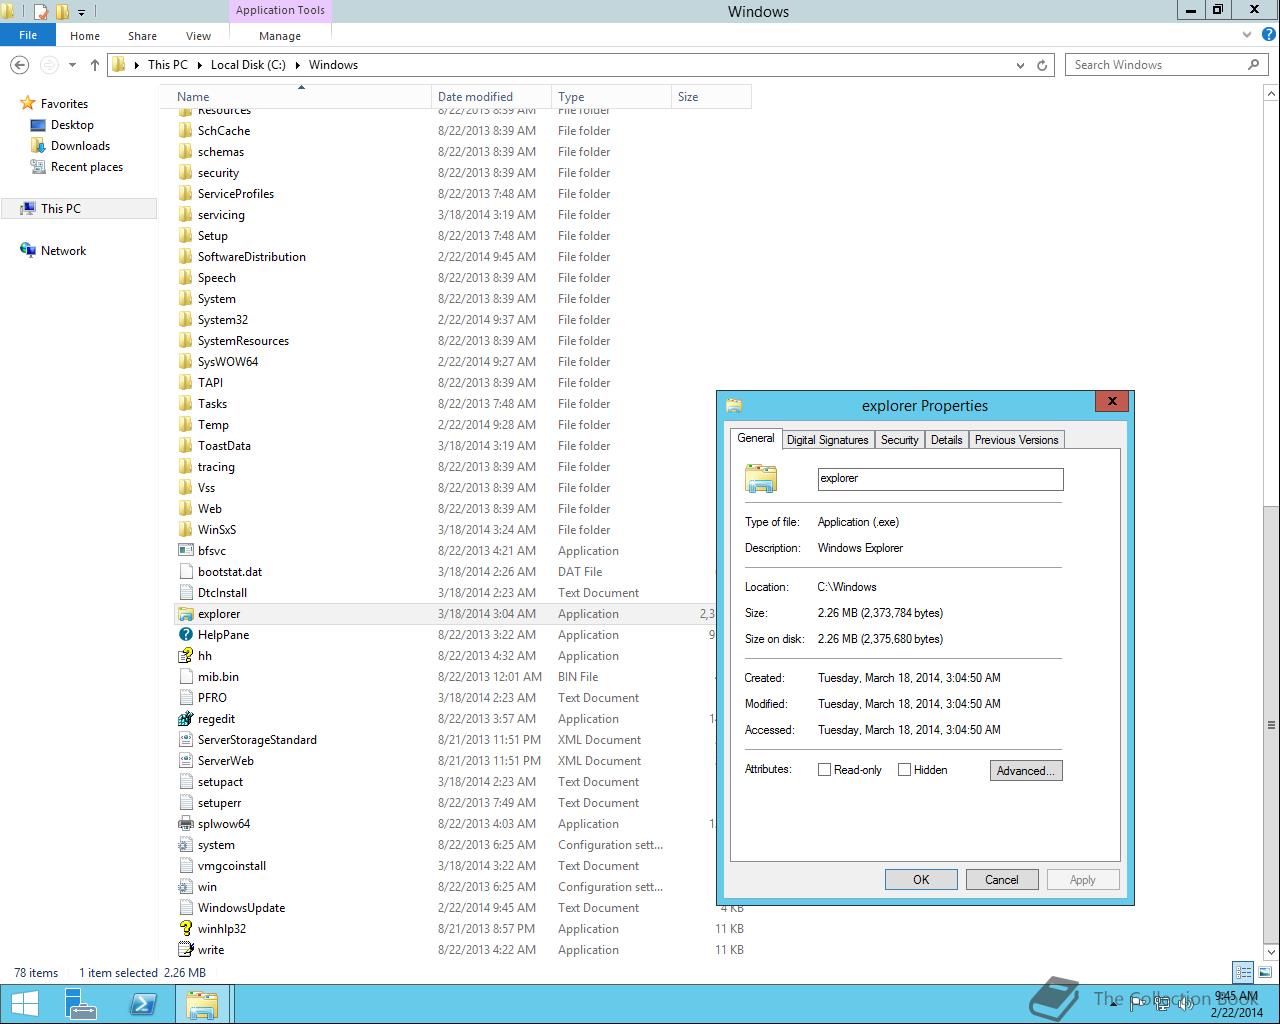Select the WindowsUpdate text document
Viewport: 1280px width, 1024px height.
click(241, 908)
